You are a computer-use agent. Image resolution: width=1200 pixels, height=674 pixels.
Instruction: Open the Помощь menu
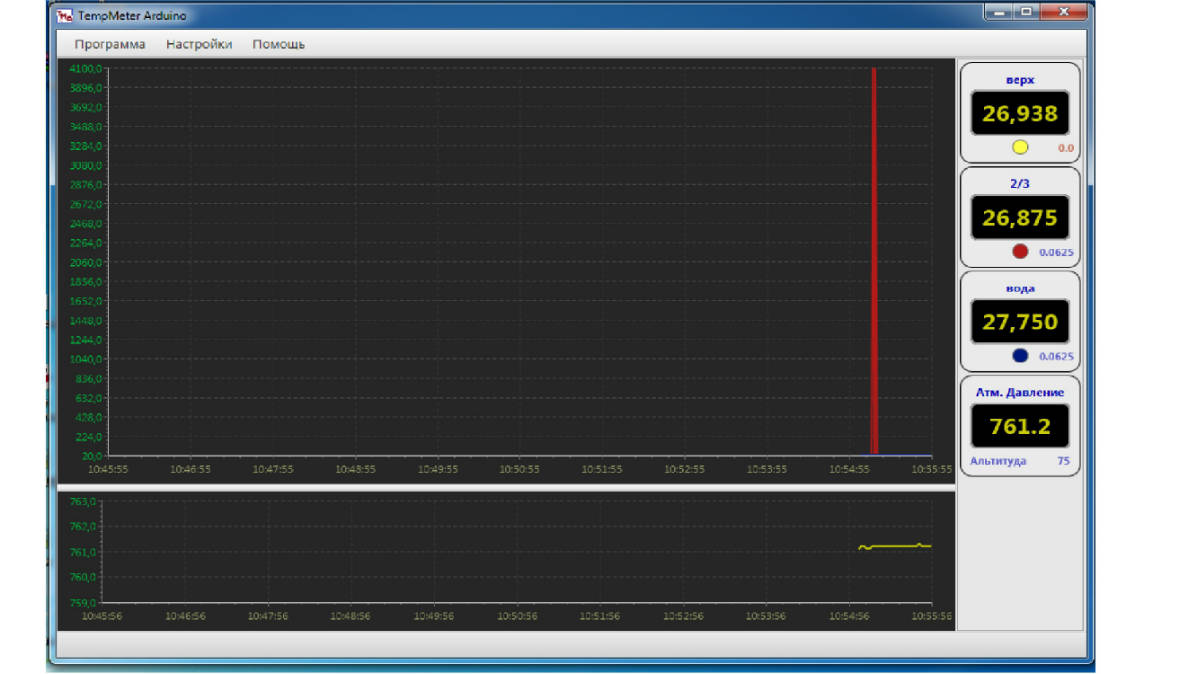point(279,44)
